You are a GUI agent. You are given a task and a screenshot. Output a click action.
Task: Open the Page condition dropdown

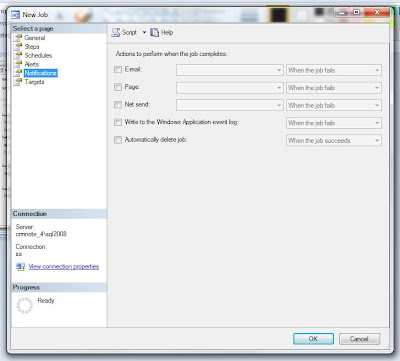tap(334, 88)
